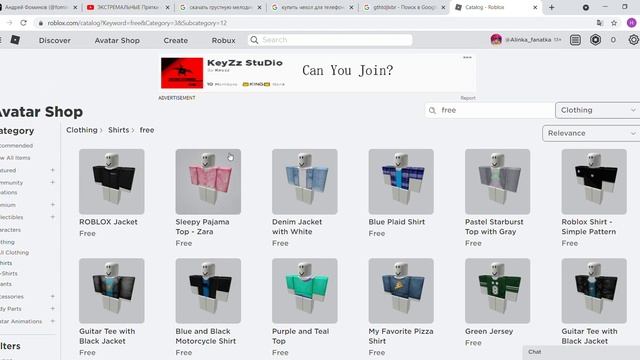Reload the page with the refresh icon
640x360 pixels.
(23, 23)
